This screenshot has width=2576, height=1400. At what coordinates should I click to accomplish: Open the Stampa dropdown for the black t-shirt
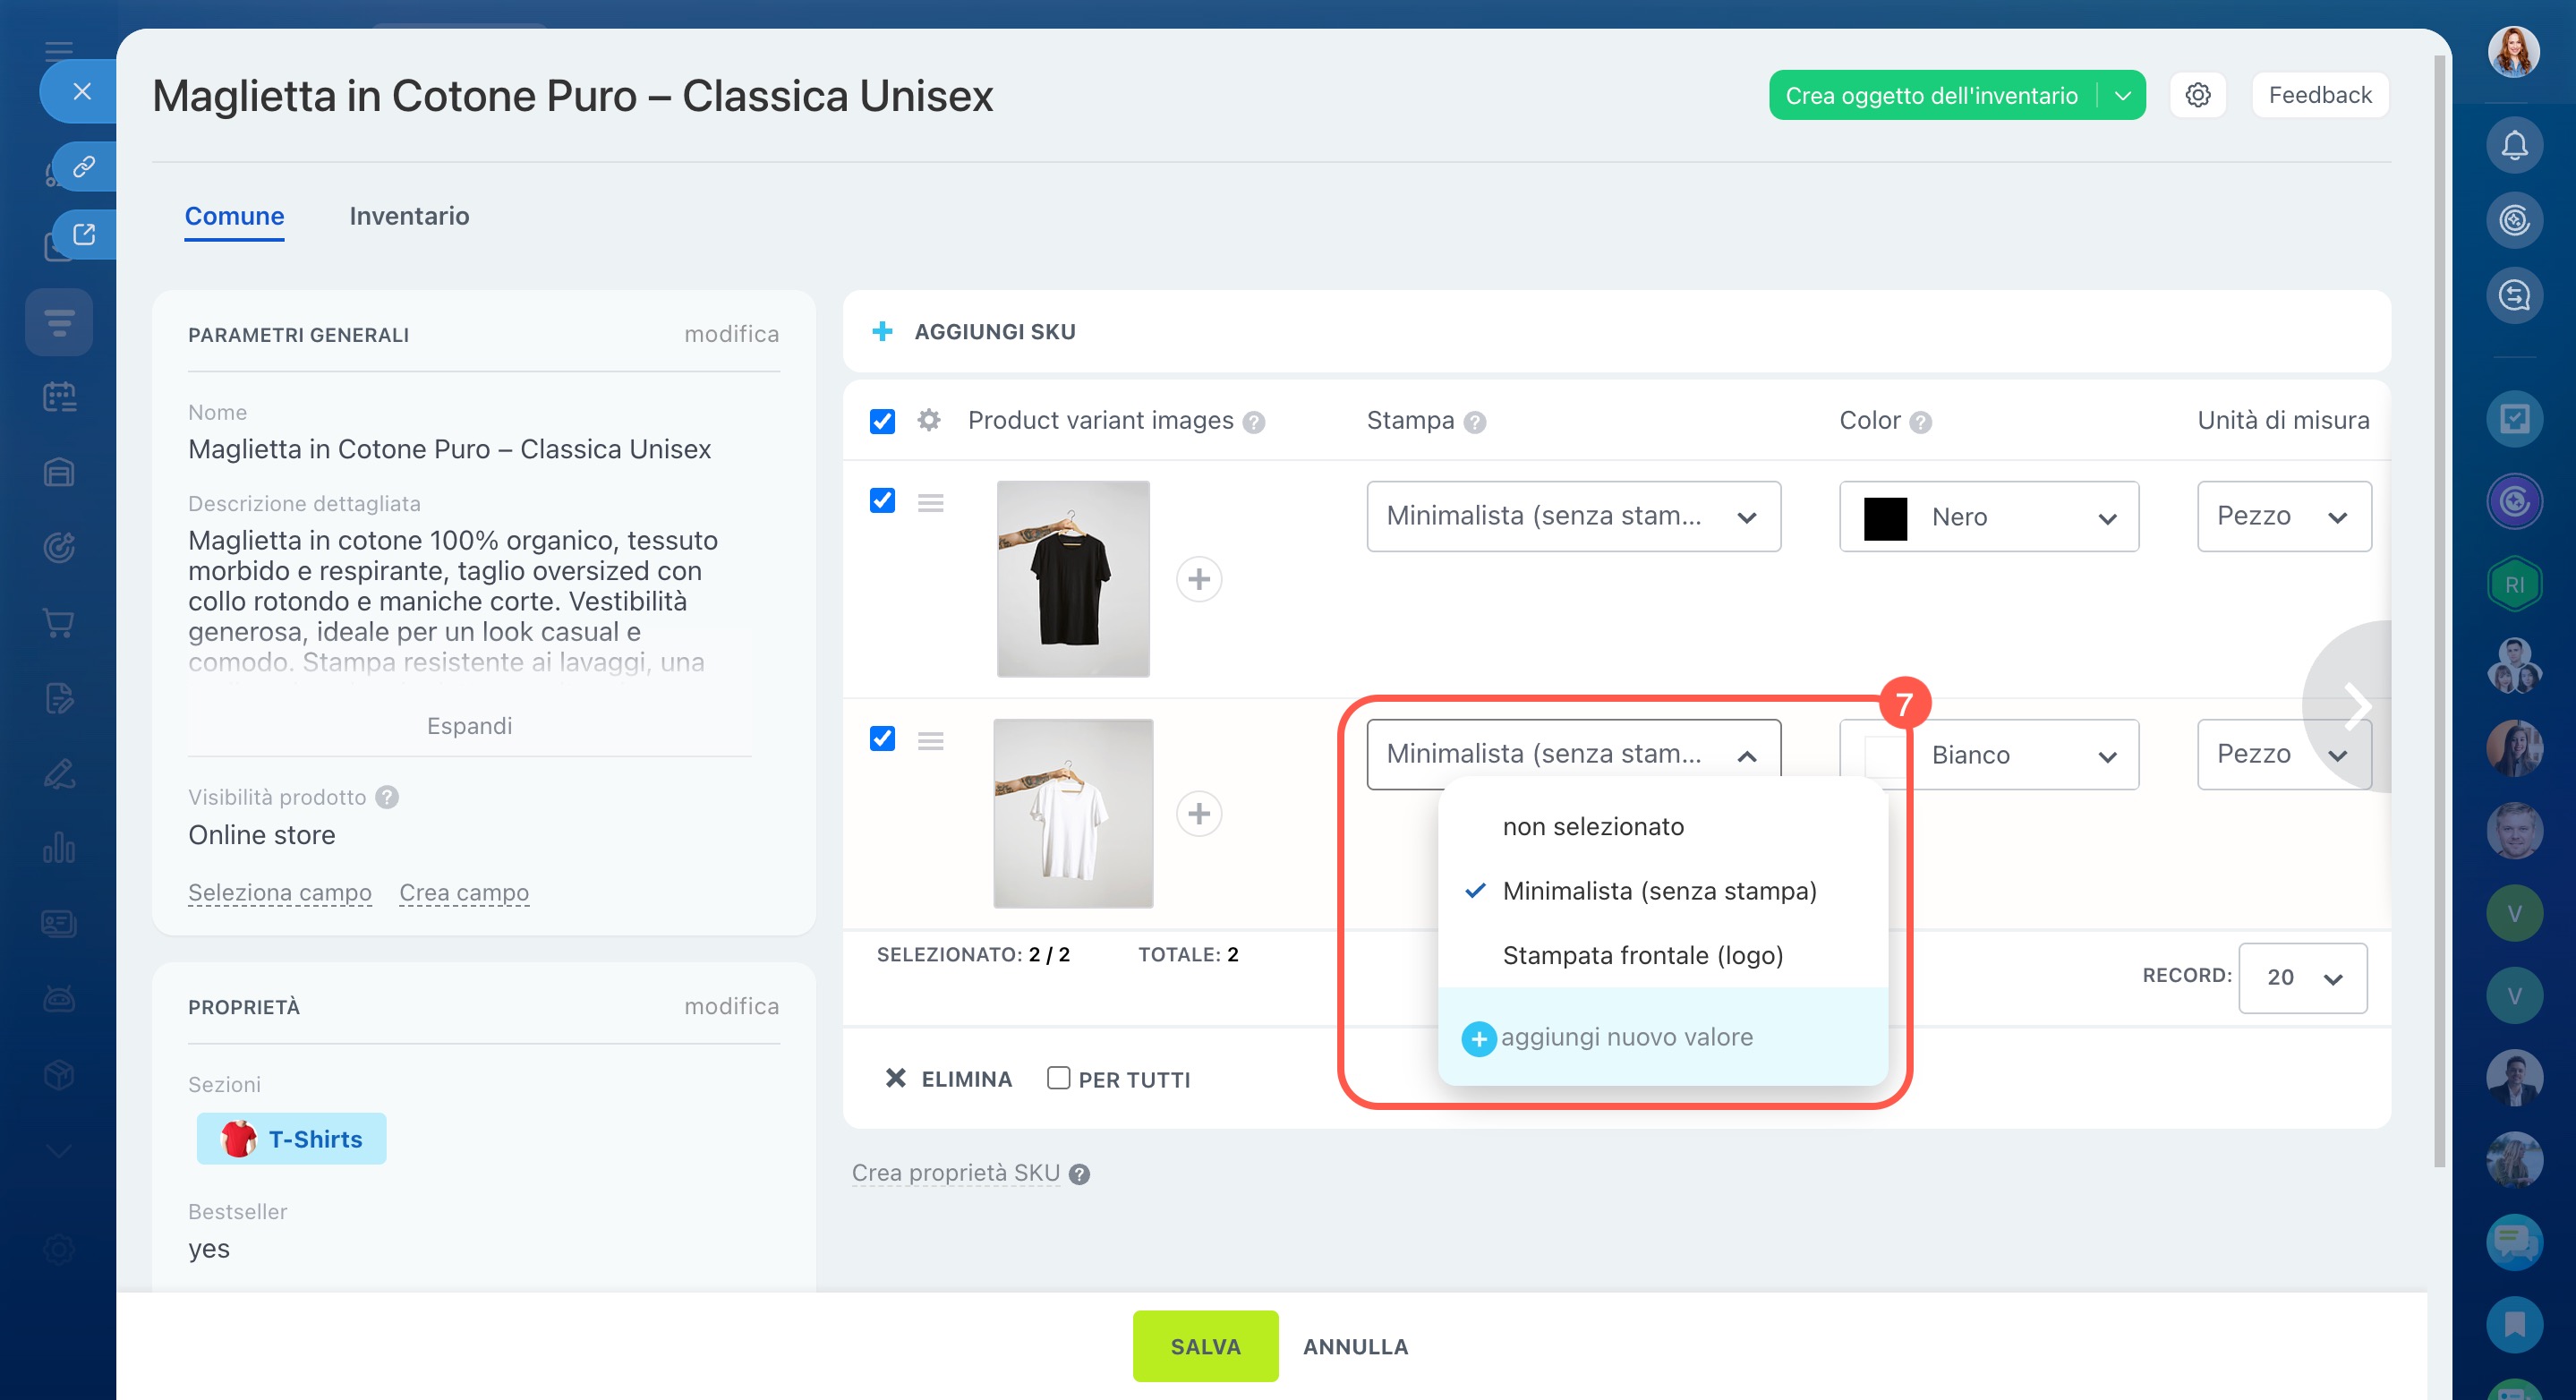(1573, 516)
